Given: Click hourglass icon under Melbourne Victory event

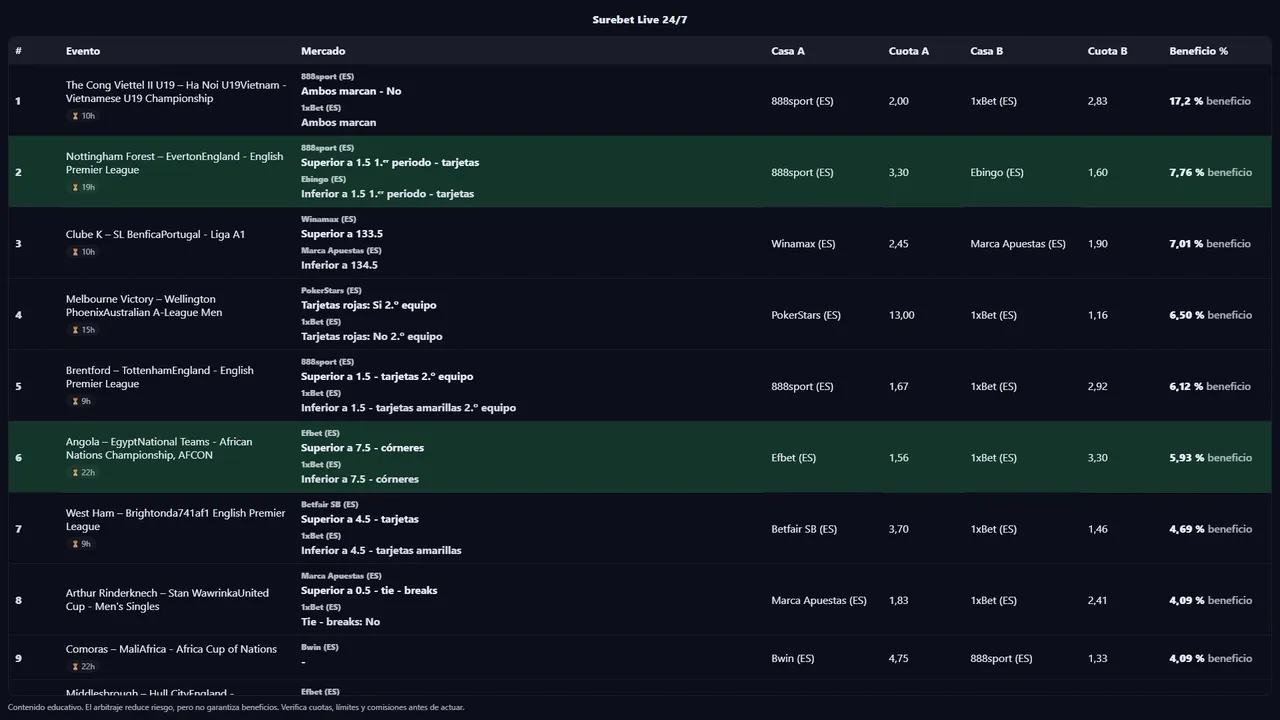Looking at the screenshot, I should pyautogui.click(x=75, y=330).
